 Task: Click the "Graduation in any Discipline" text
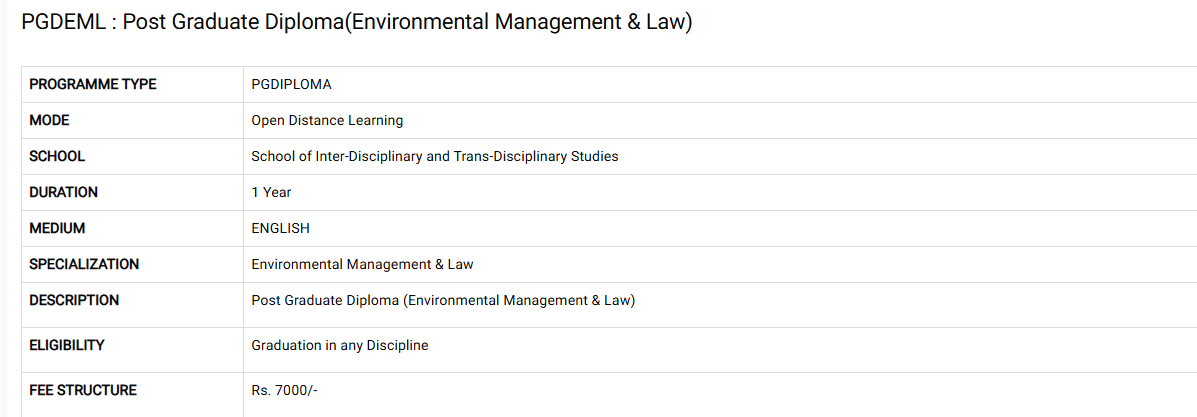coord(339,345)
